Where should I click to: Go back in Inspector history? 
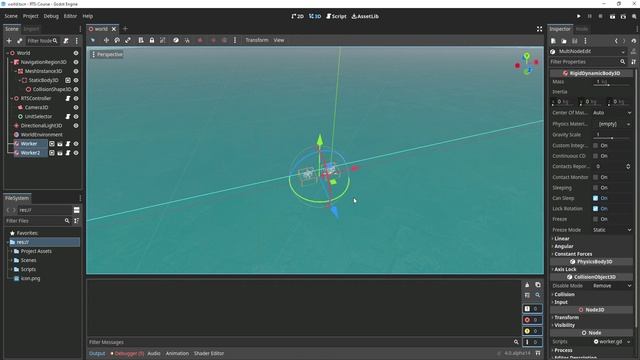click(x=616, y=41)
